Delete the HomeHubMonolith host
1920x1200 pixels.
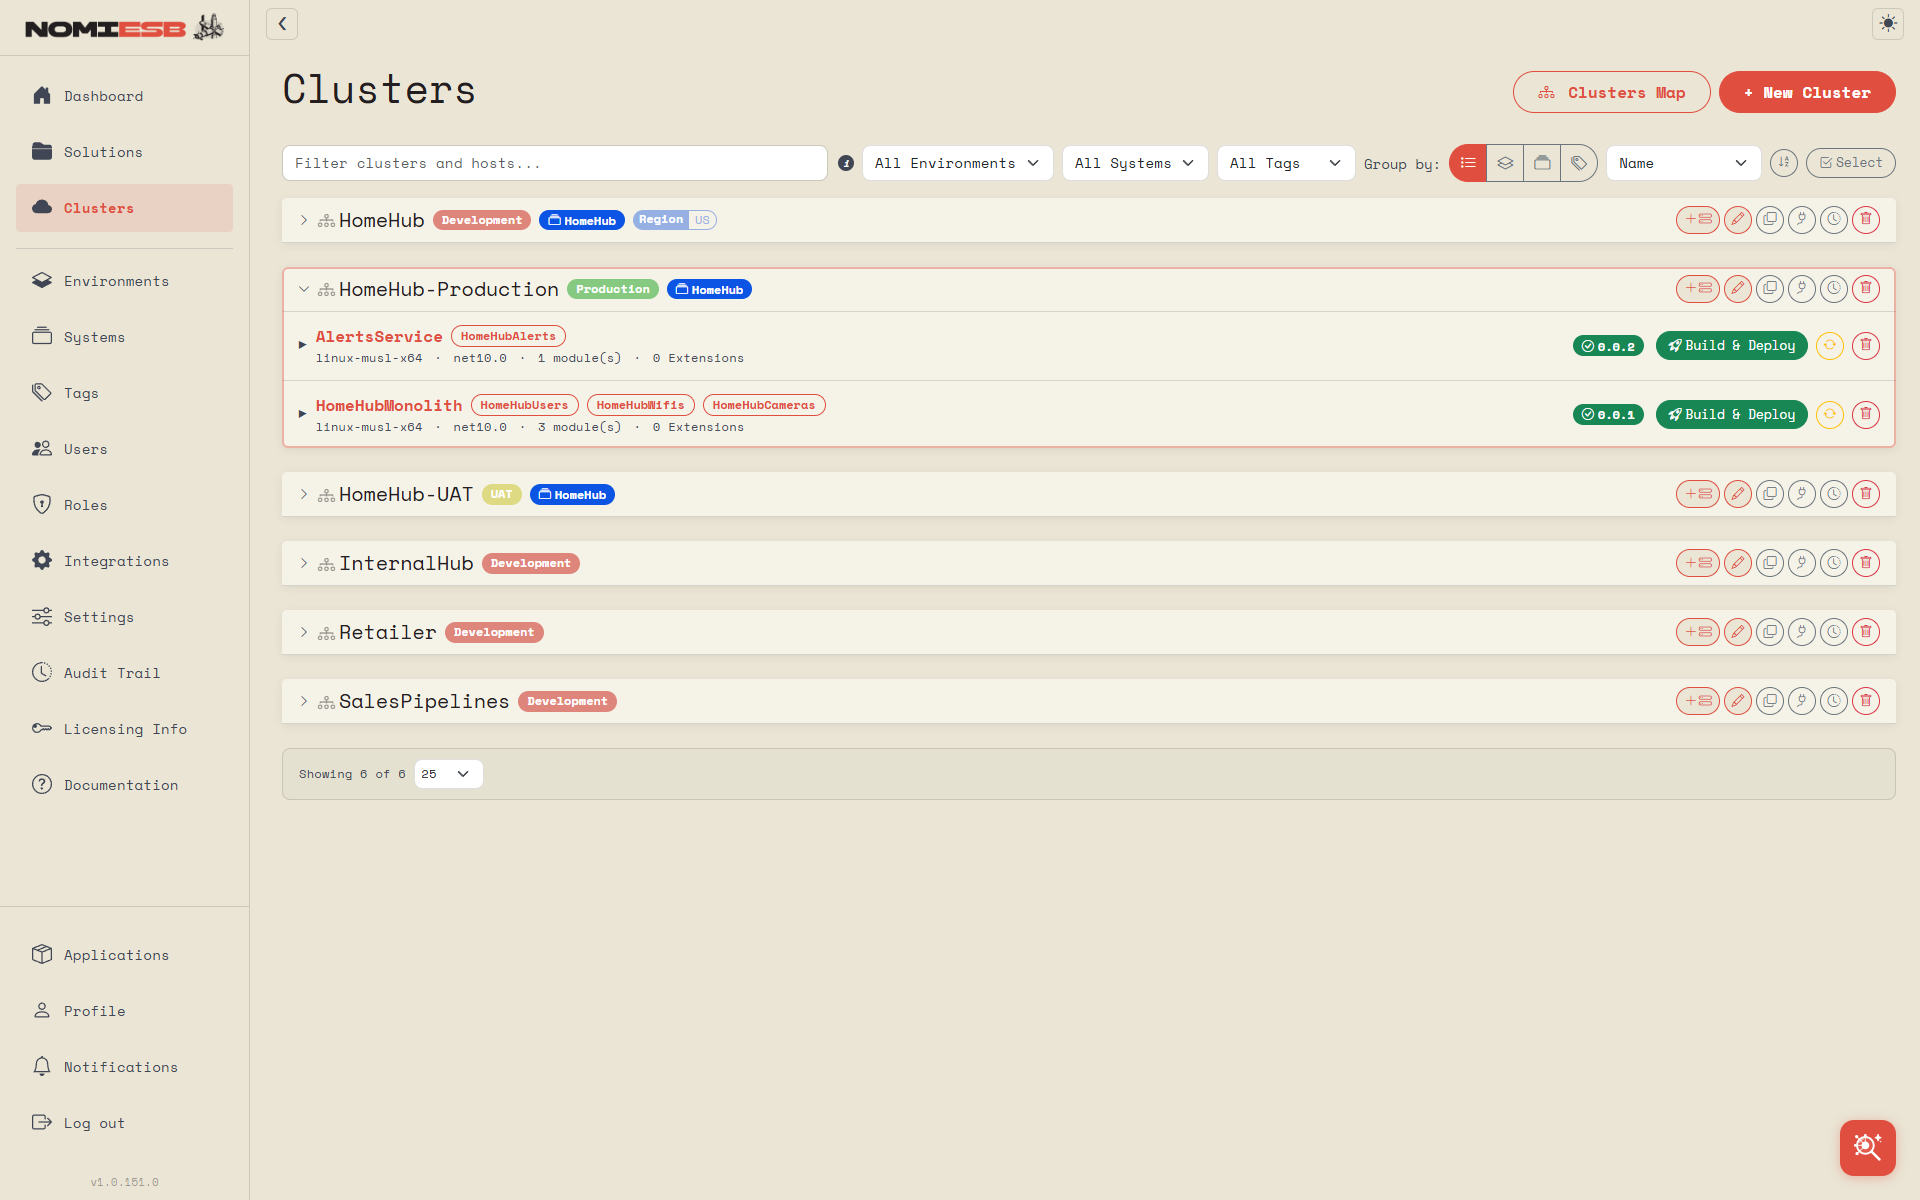tap(1866, 415)
